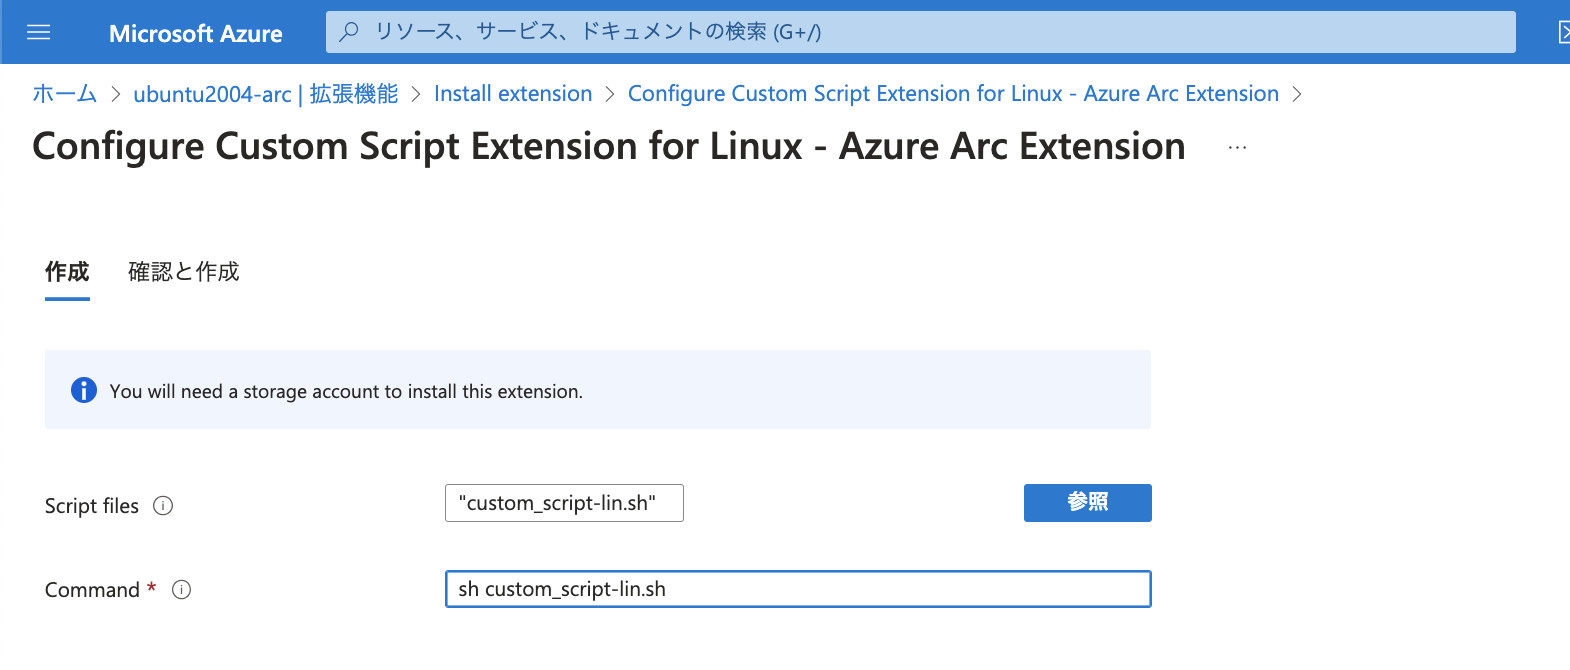Show Command info tooltip icon

182,590
